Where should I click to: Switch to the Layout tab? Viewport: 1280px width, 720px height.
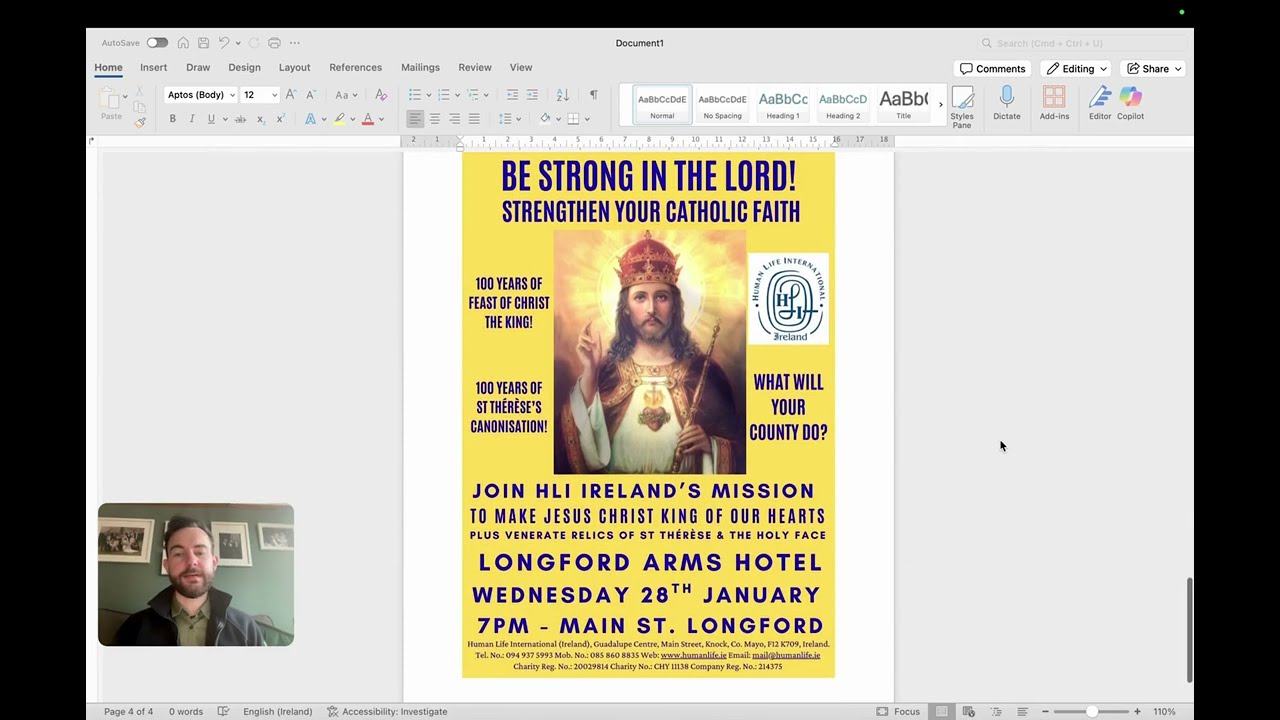pyautogui.click(x=294, y=68)
